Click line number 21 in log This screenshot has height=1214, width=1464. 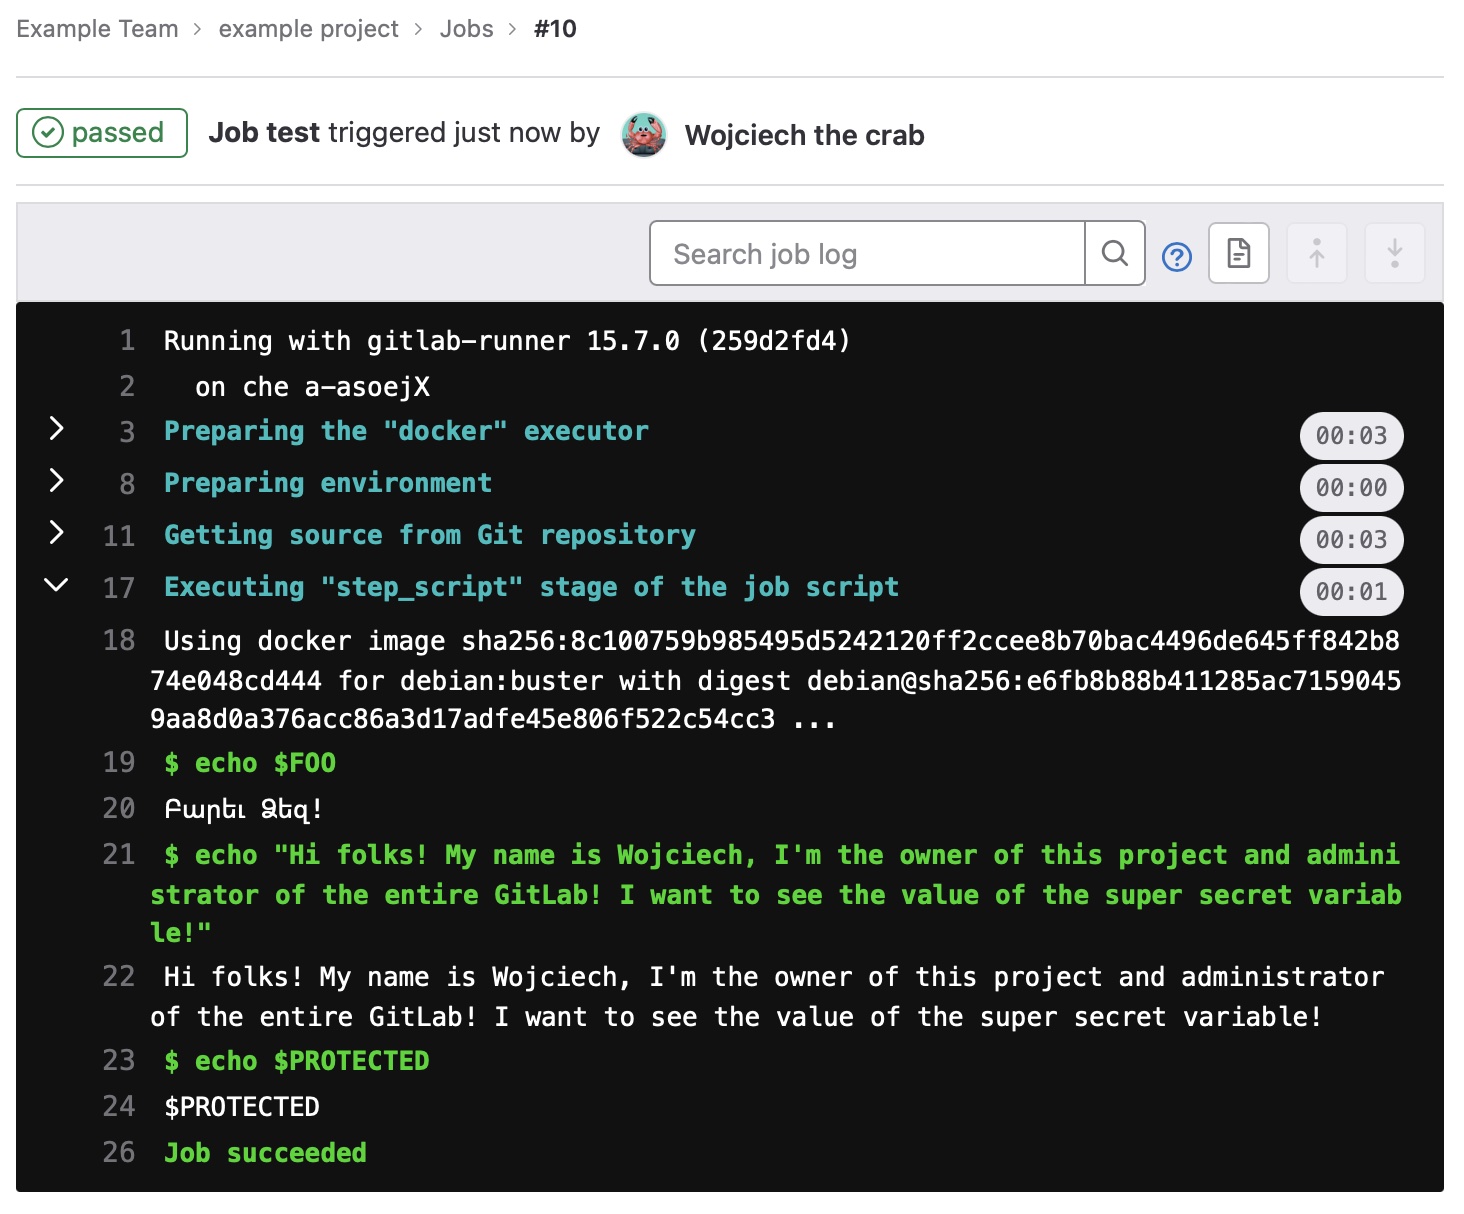(x=119, y=855)
